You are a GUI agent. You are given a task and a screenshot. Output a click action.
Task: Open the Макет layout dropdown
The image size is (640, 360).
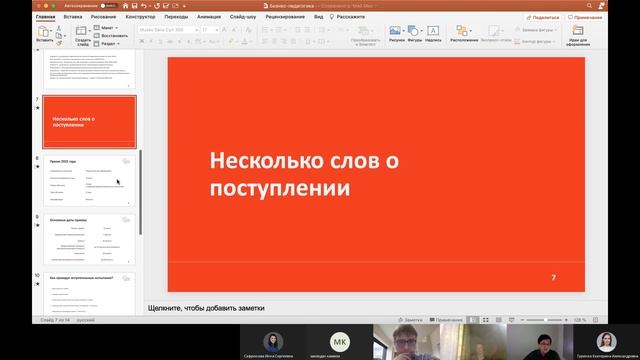point(106,28)
